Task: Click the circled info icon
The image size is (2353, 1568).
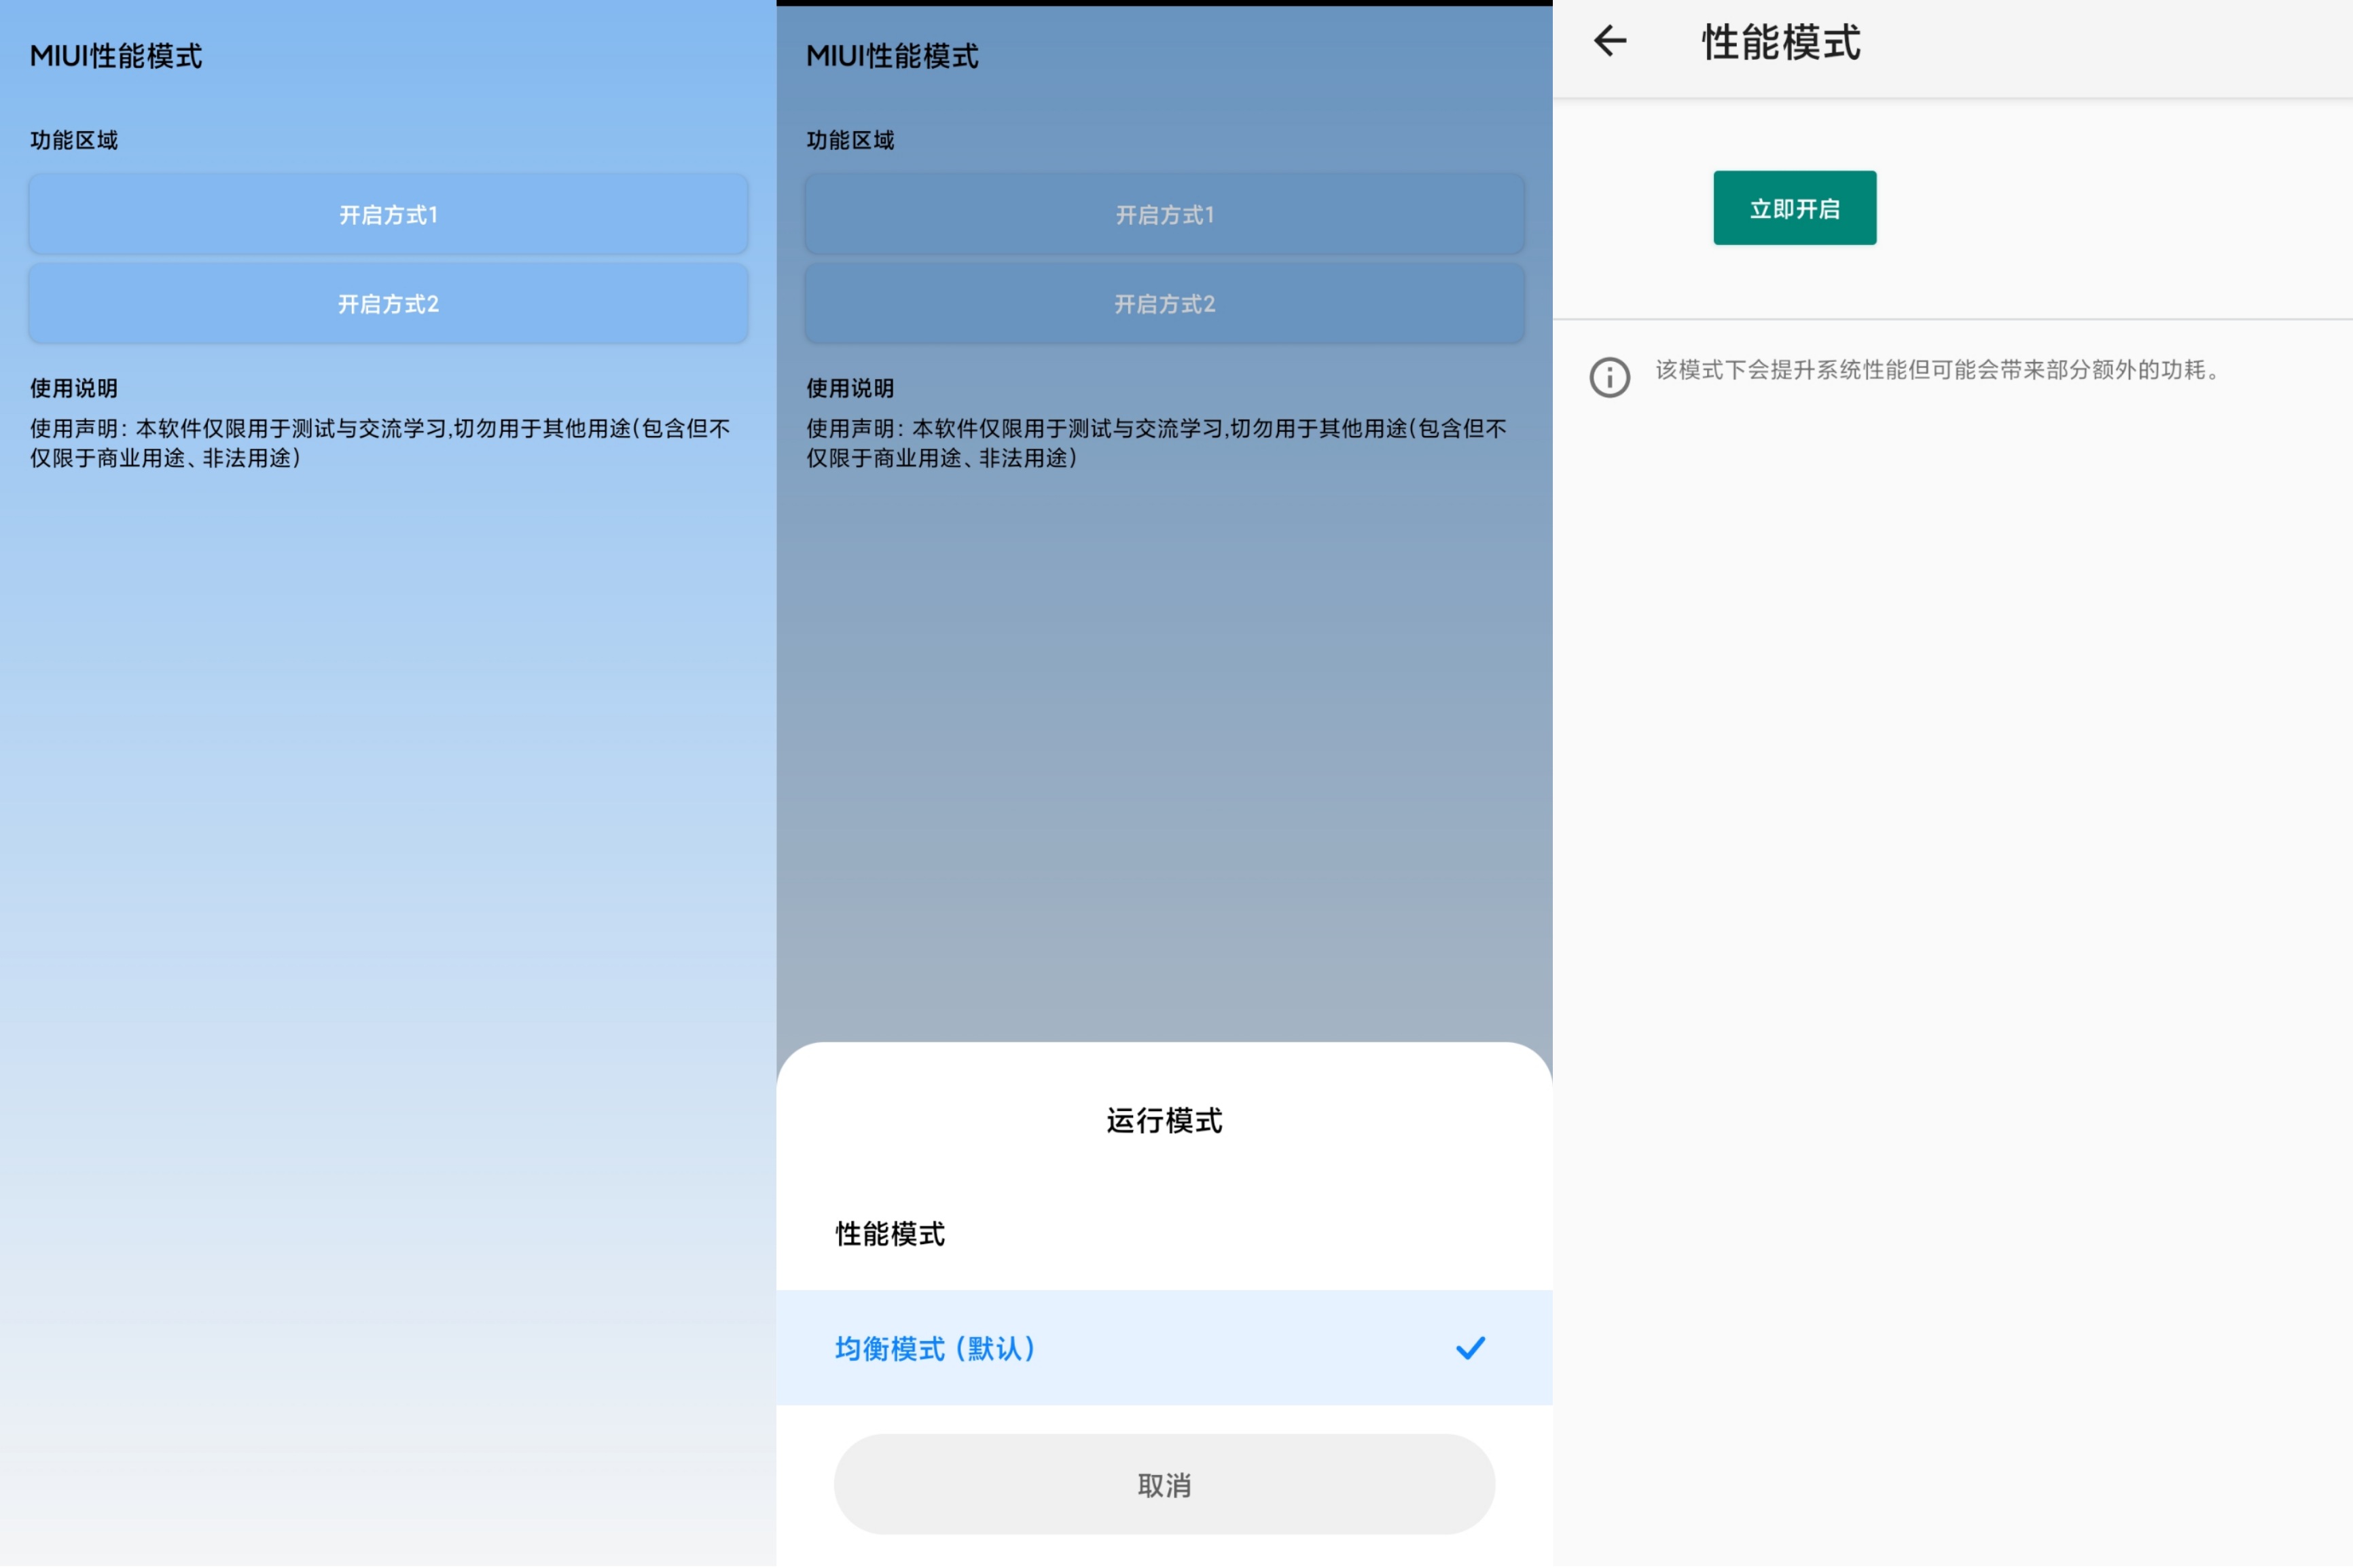Action: point(1609,377)
